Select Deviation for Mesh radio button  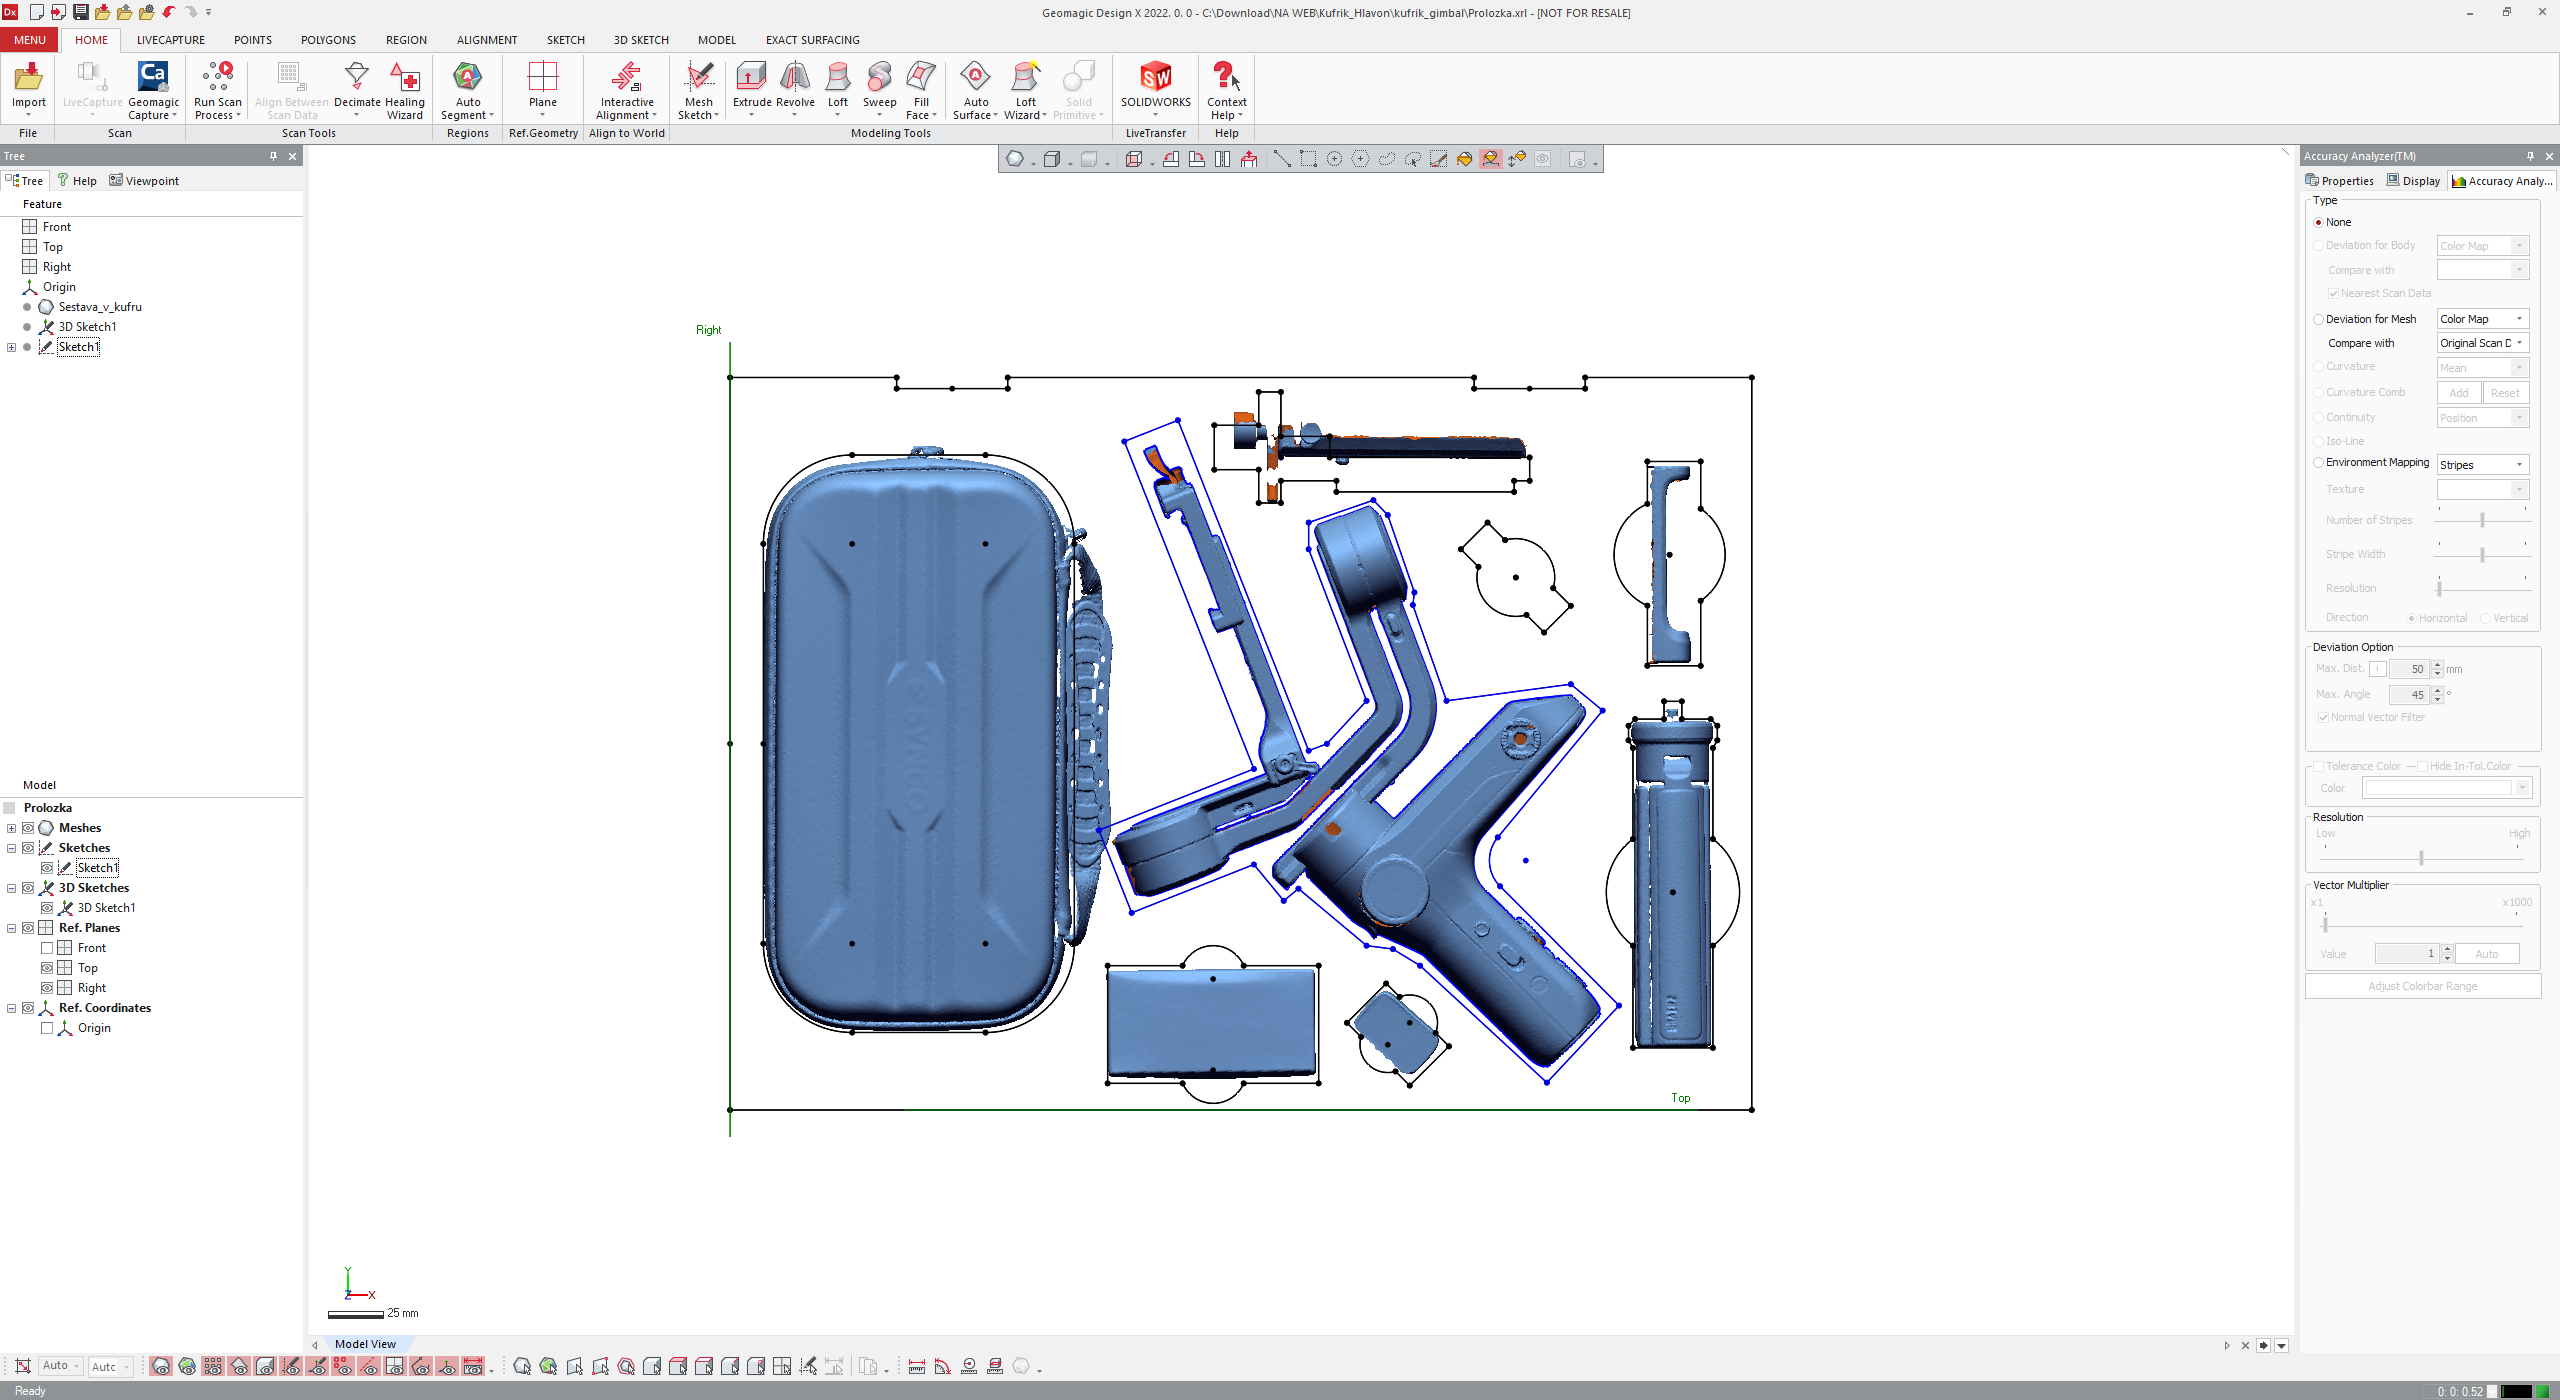point(2318,319)
